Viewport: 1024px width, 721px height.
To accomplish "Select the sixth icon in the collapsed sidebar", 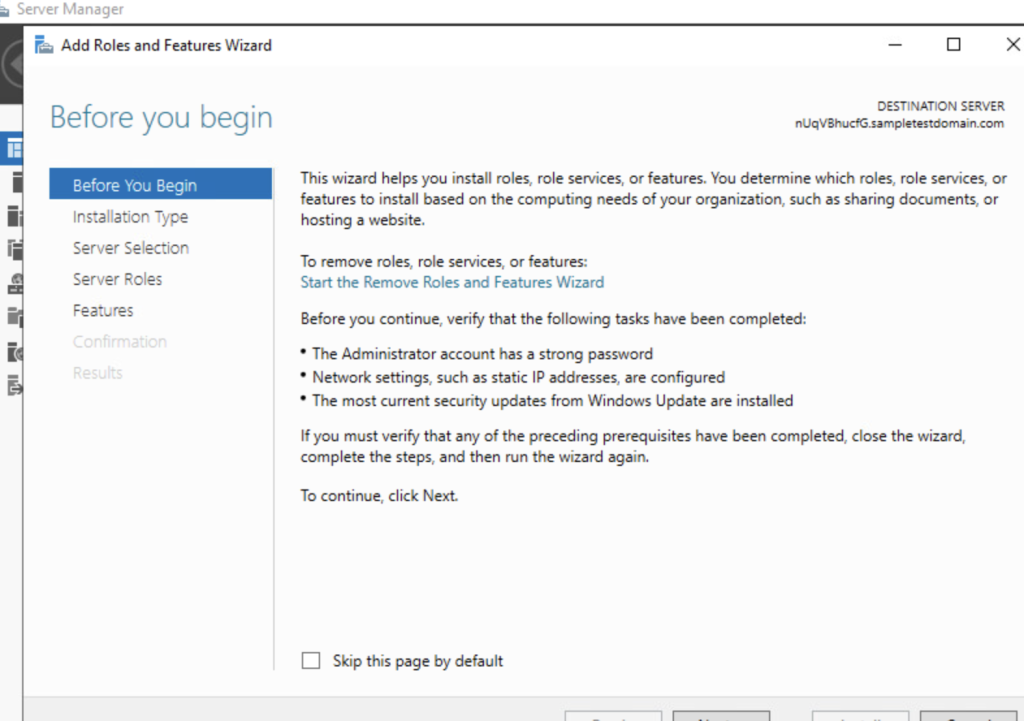I will coord(14,317).
